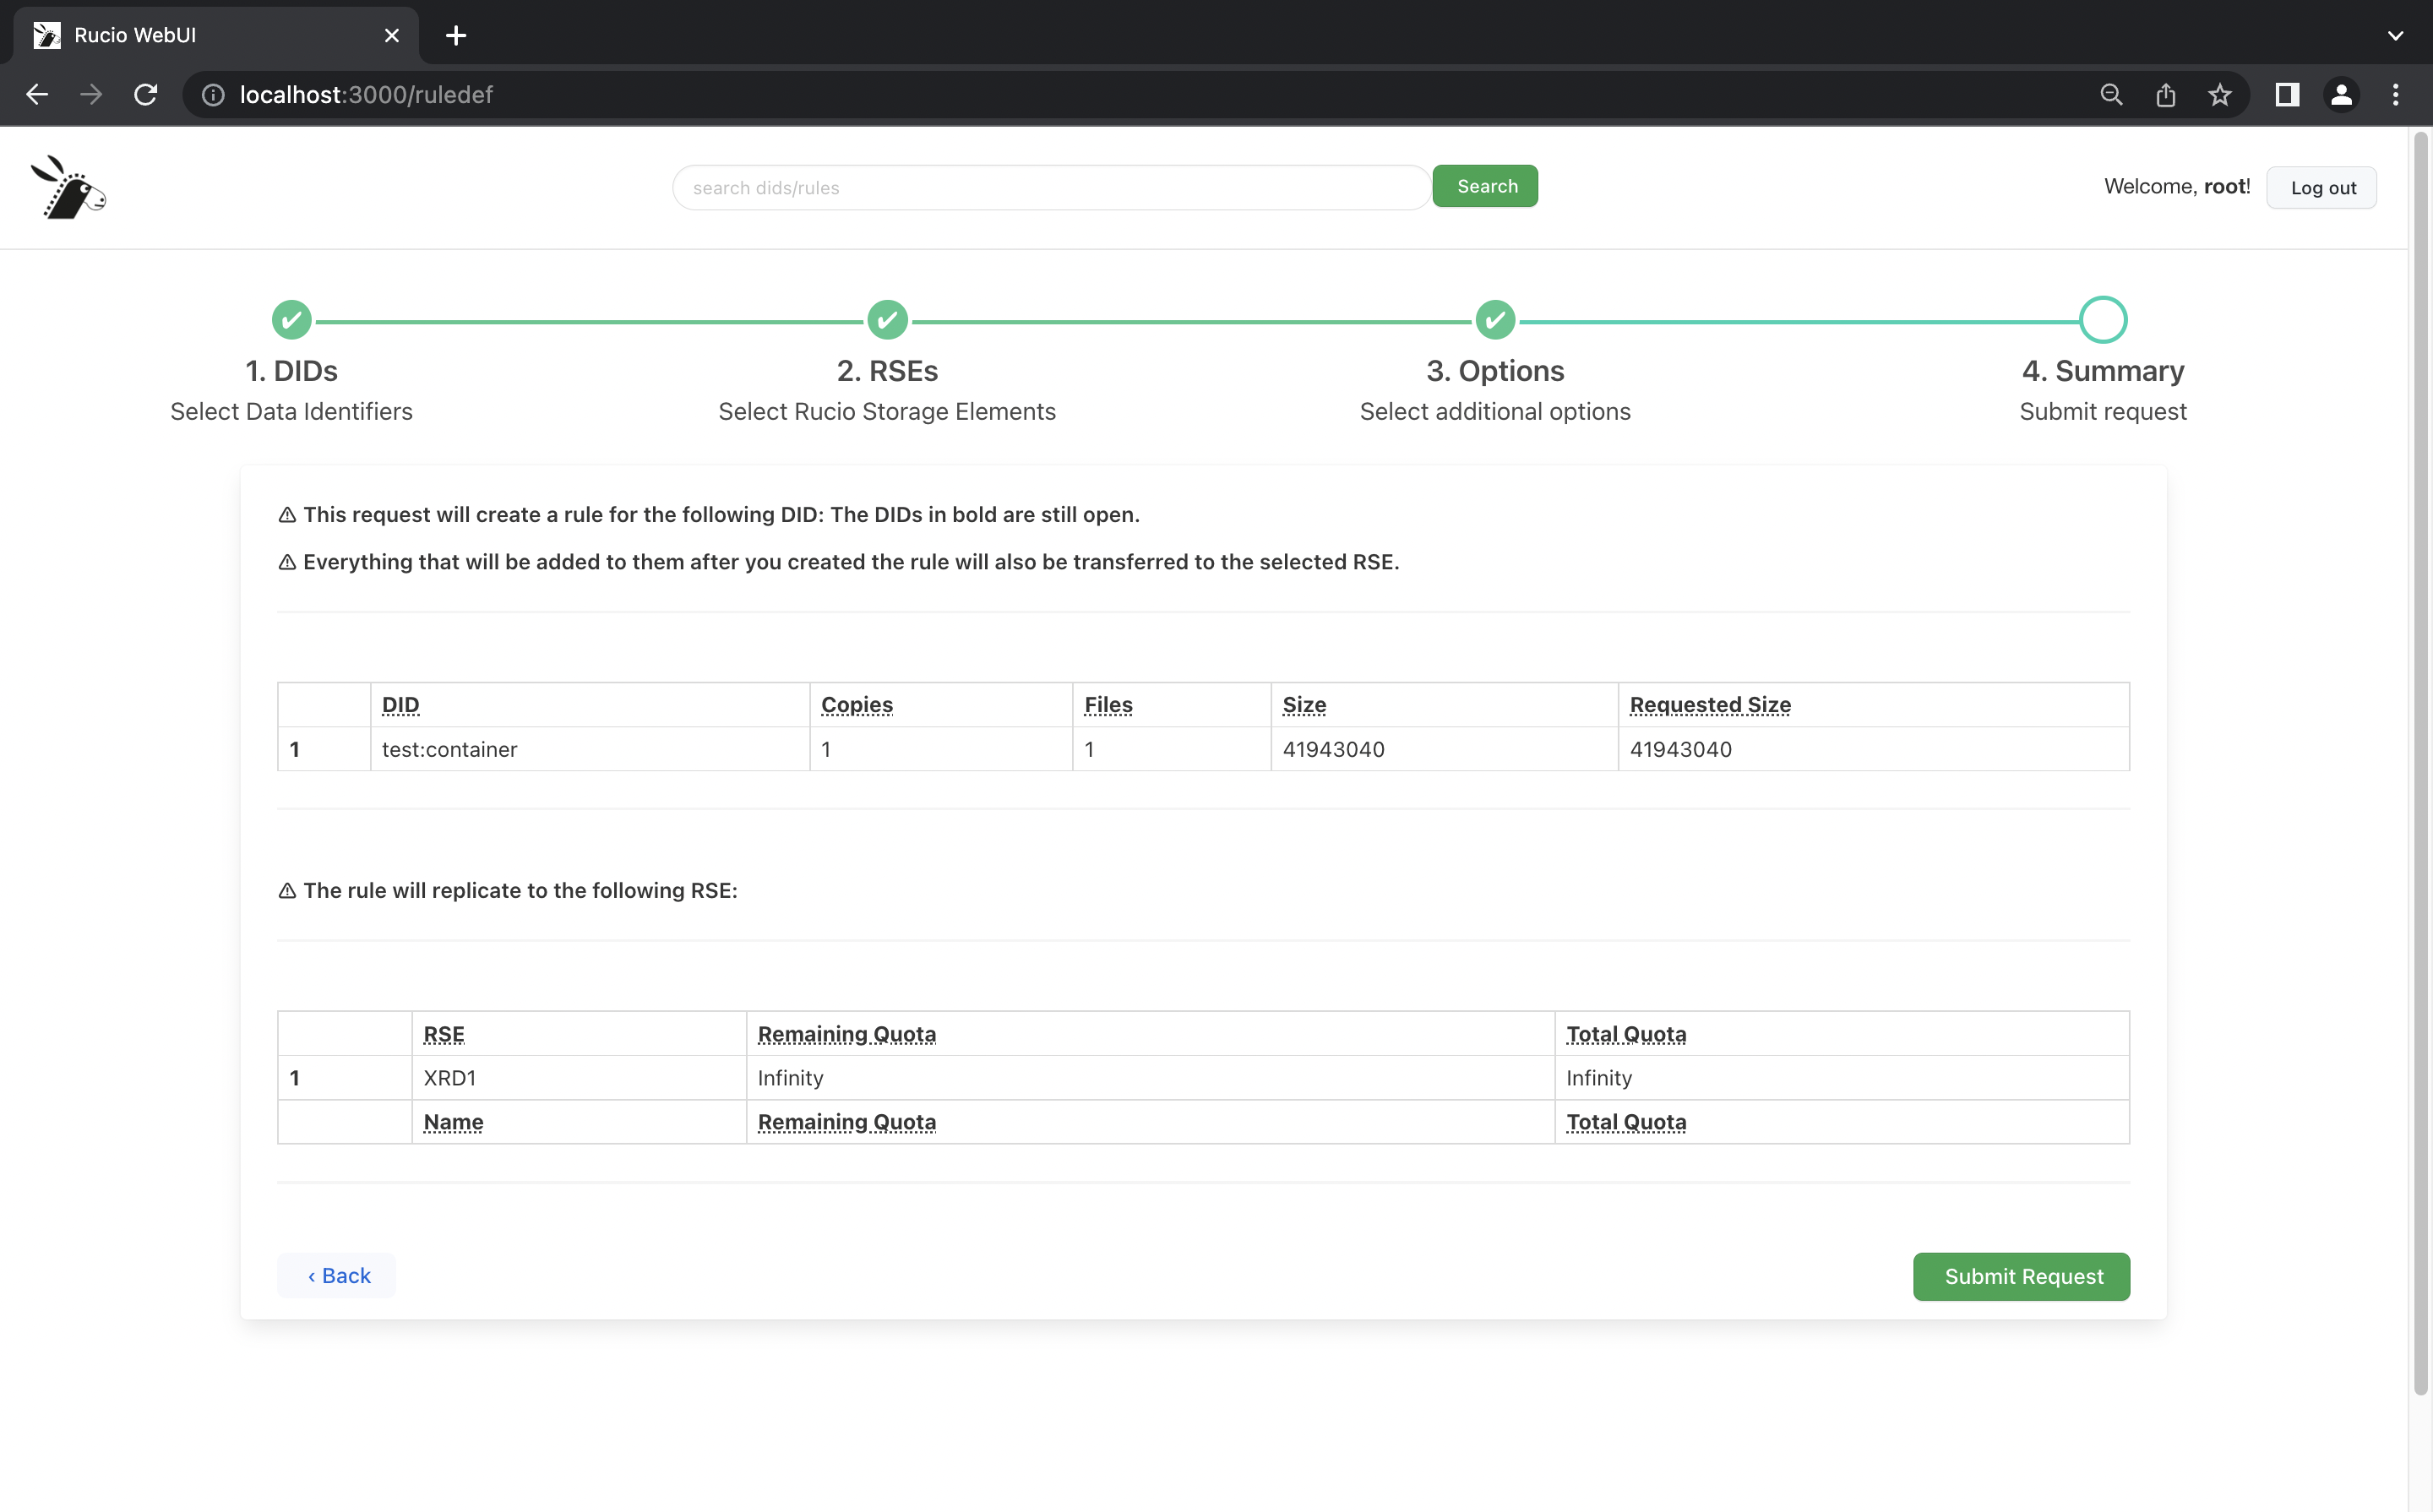Reload the page with refresh icon
2433x1512 pixels.
click(146, 94)
